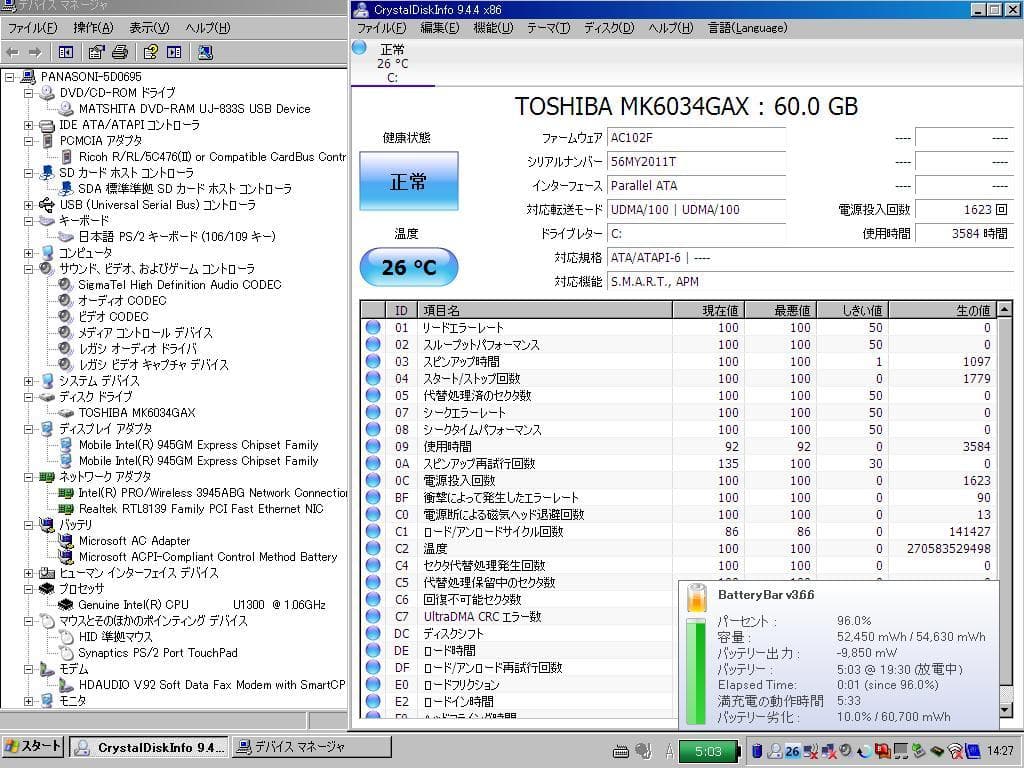Switch to デバイス マネージャ taskbar button
Image resolution: width=1024 pixels, height=768 pixels.
(x=312, y=747)
